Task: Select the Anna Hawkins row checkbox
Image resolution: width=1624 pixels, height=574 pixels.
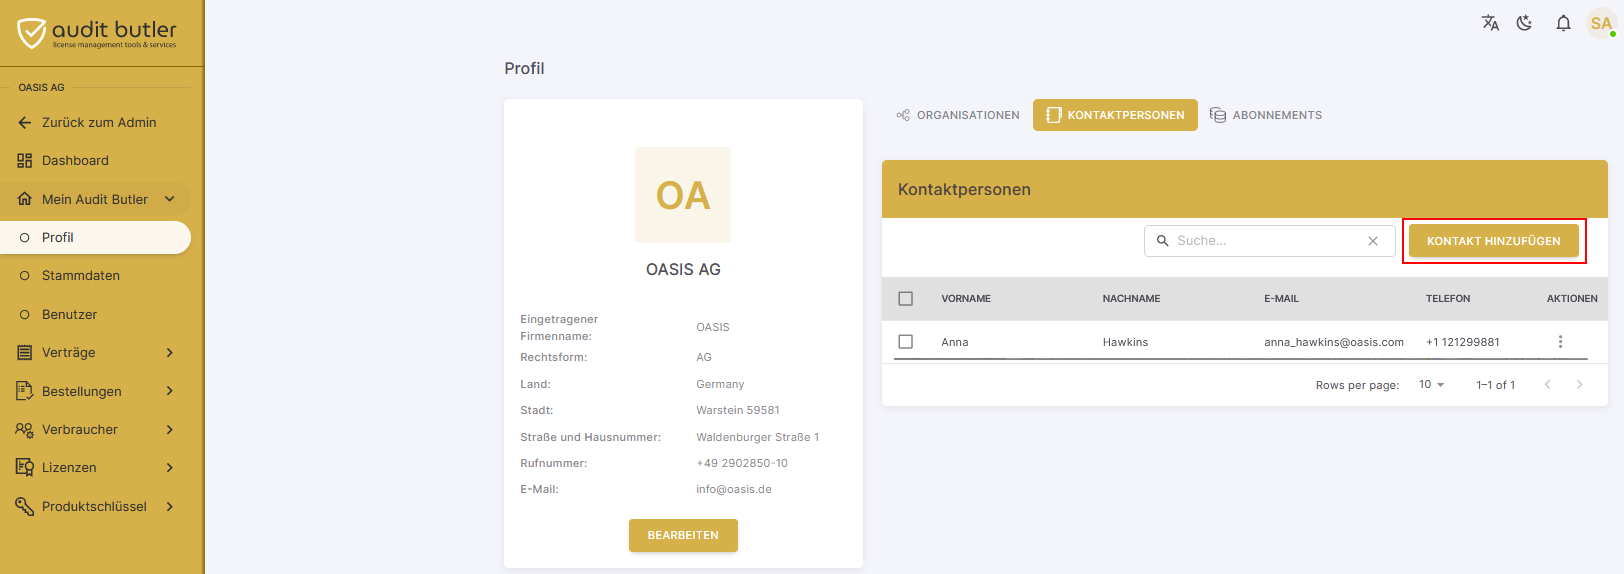Action: (x=906, y=342)
